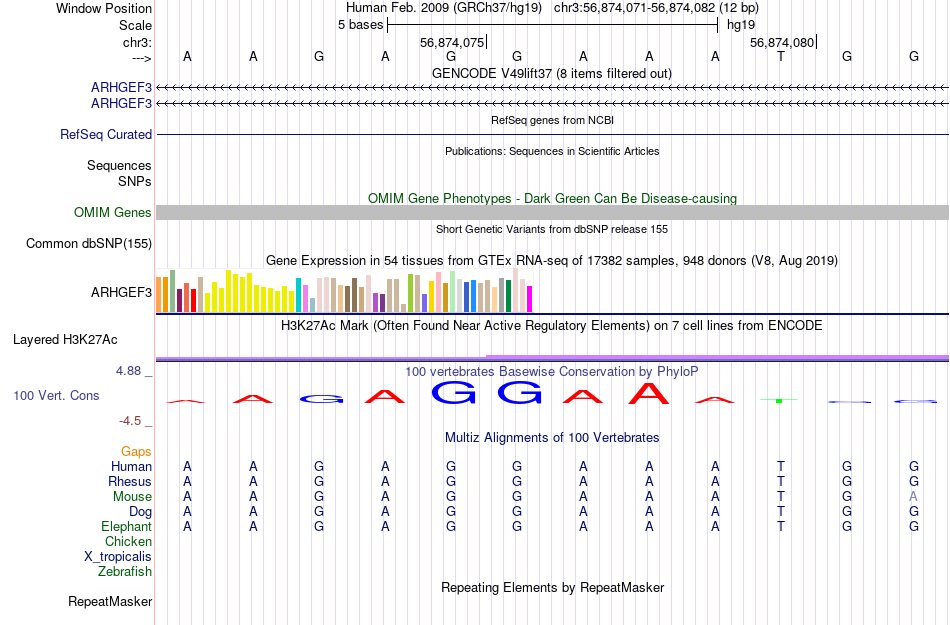The width and height of the screenshot is (950, 625).
Task: Click the tallest red A in conservation logo
Action: click(x=649, y=394)
